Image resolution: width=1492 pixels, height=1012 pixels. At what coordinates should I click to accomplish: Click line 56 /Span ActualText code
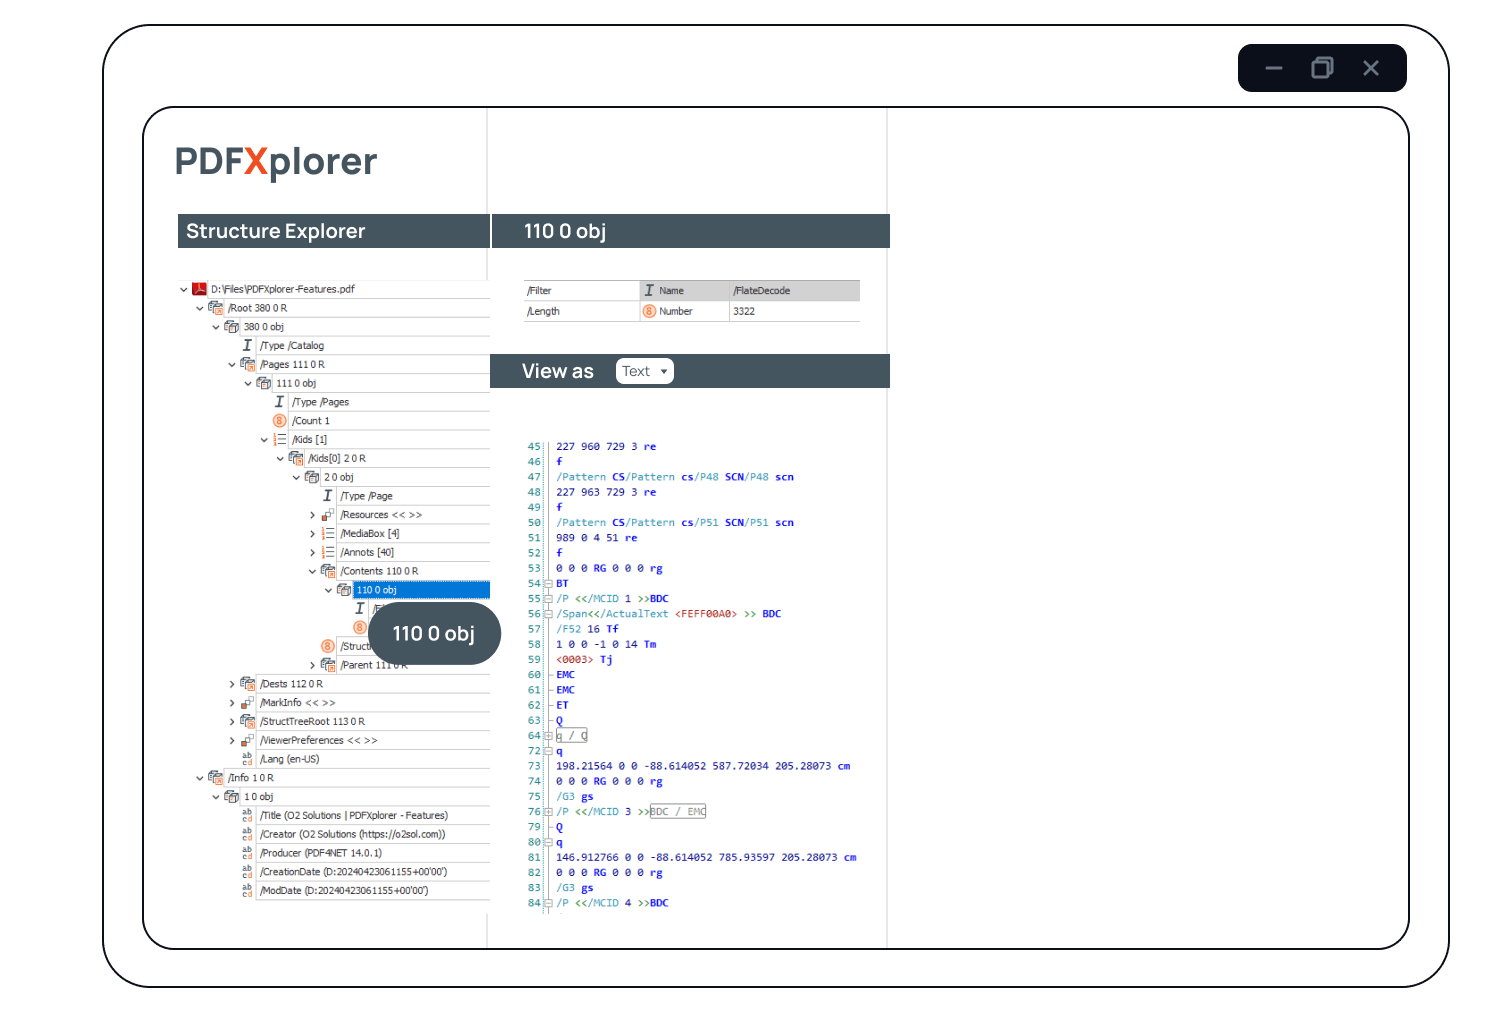click(x=668, y=614)
